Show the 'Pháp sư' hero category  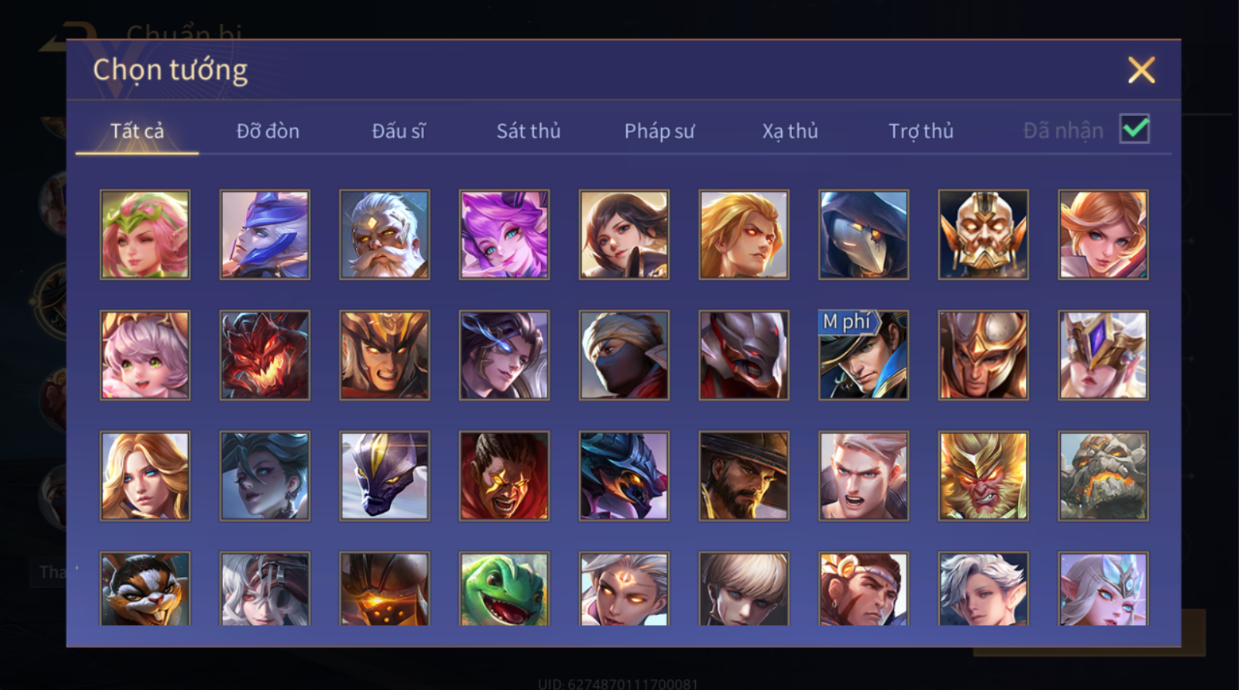[659, 131]
